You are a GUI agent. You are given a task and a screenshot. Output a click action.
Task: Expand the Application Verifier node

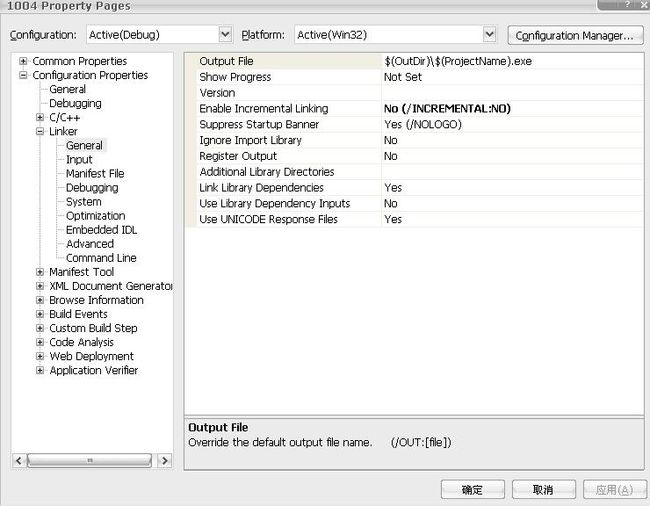[x=40, y=370]
